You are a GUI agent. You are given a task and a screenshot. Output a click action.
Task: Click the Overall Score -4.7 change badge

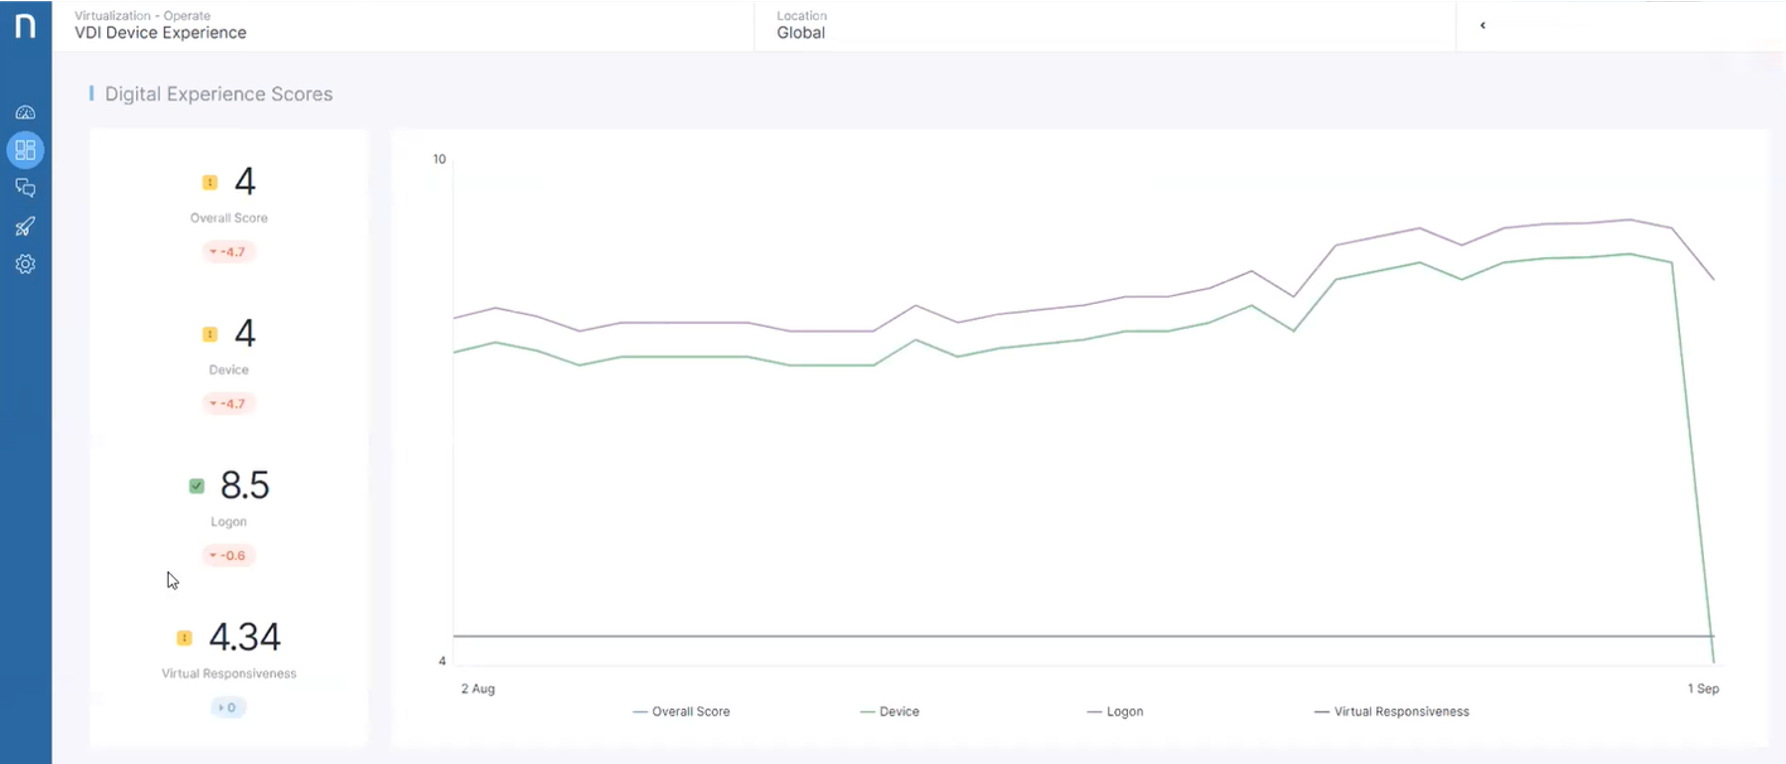229,252
